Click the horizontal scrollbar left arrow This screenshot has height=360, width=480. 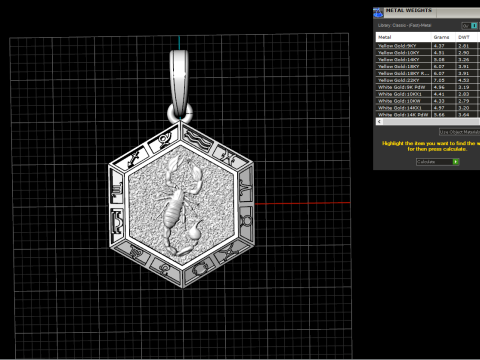[379, 122]
